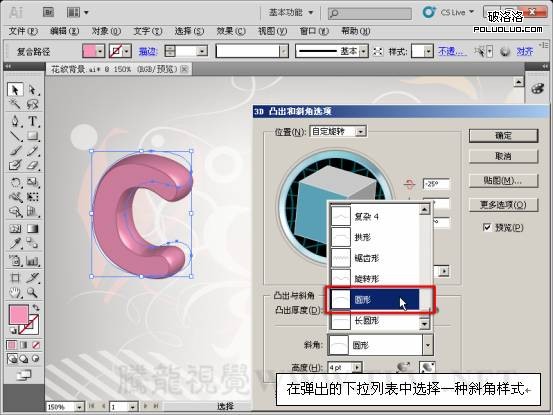The image size is (553, 415).
Task: Click the 更多选项(O) more options button
Action: [x=503, y=205]
